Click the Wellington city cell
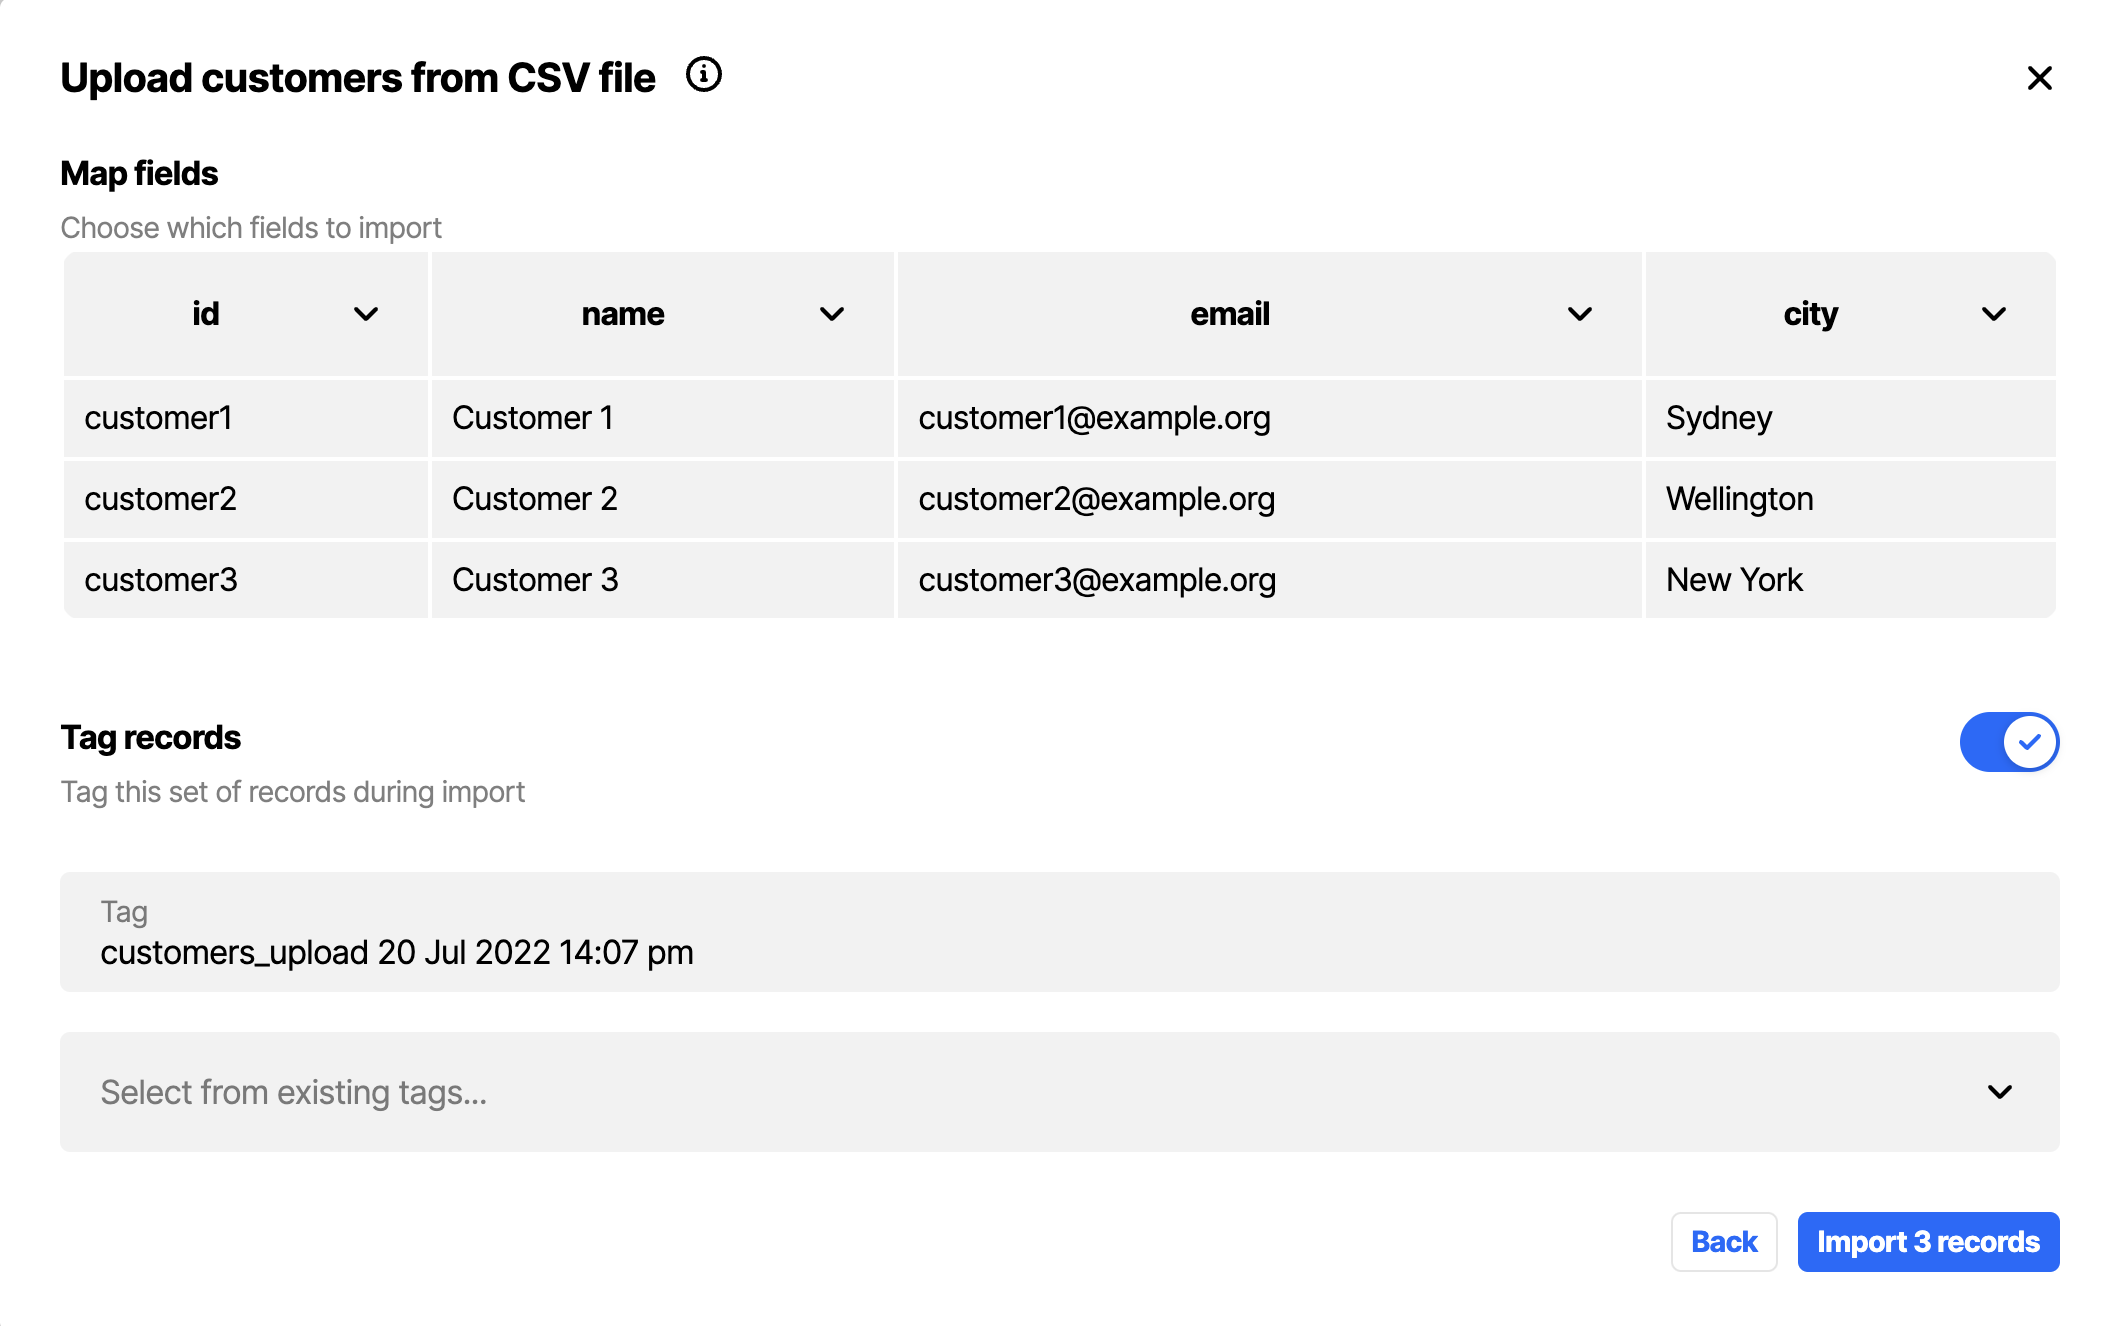This screenshot has width=2116, height=1326. tap(1851, 499)
